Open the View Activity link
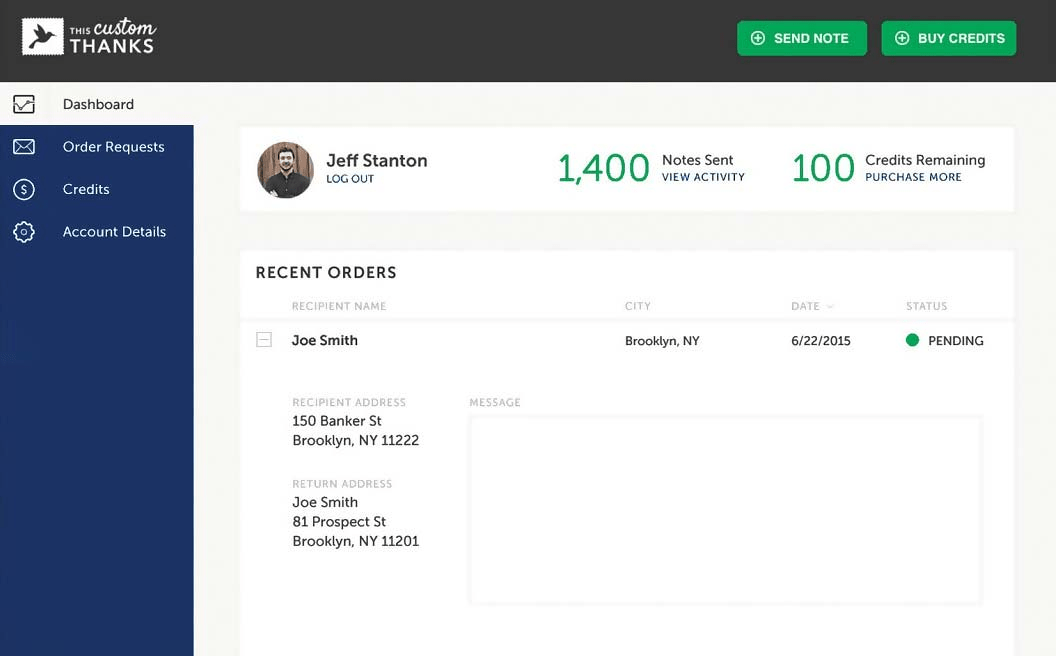This screenshot has width=1056, height=656. tap(703, 177)
